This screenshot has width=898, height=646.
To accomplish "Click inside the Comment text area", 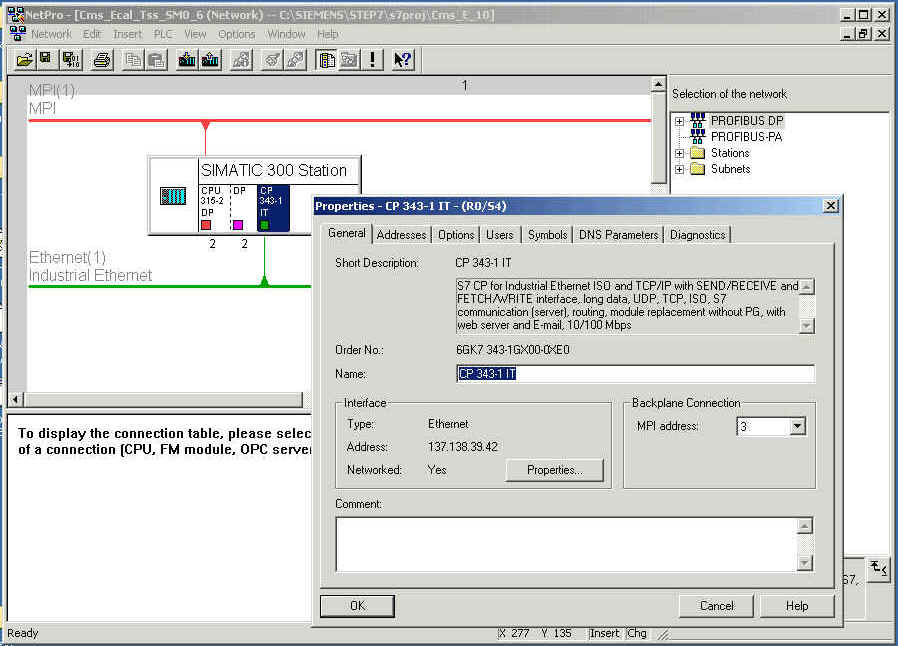I will [x=567, y=544].
